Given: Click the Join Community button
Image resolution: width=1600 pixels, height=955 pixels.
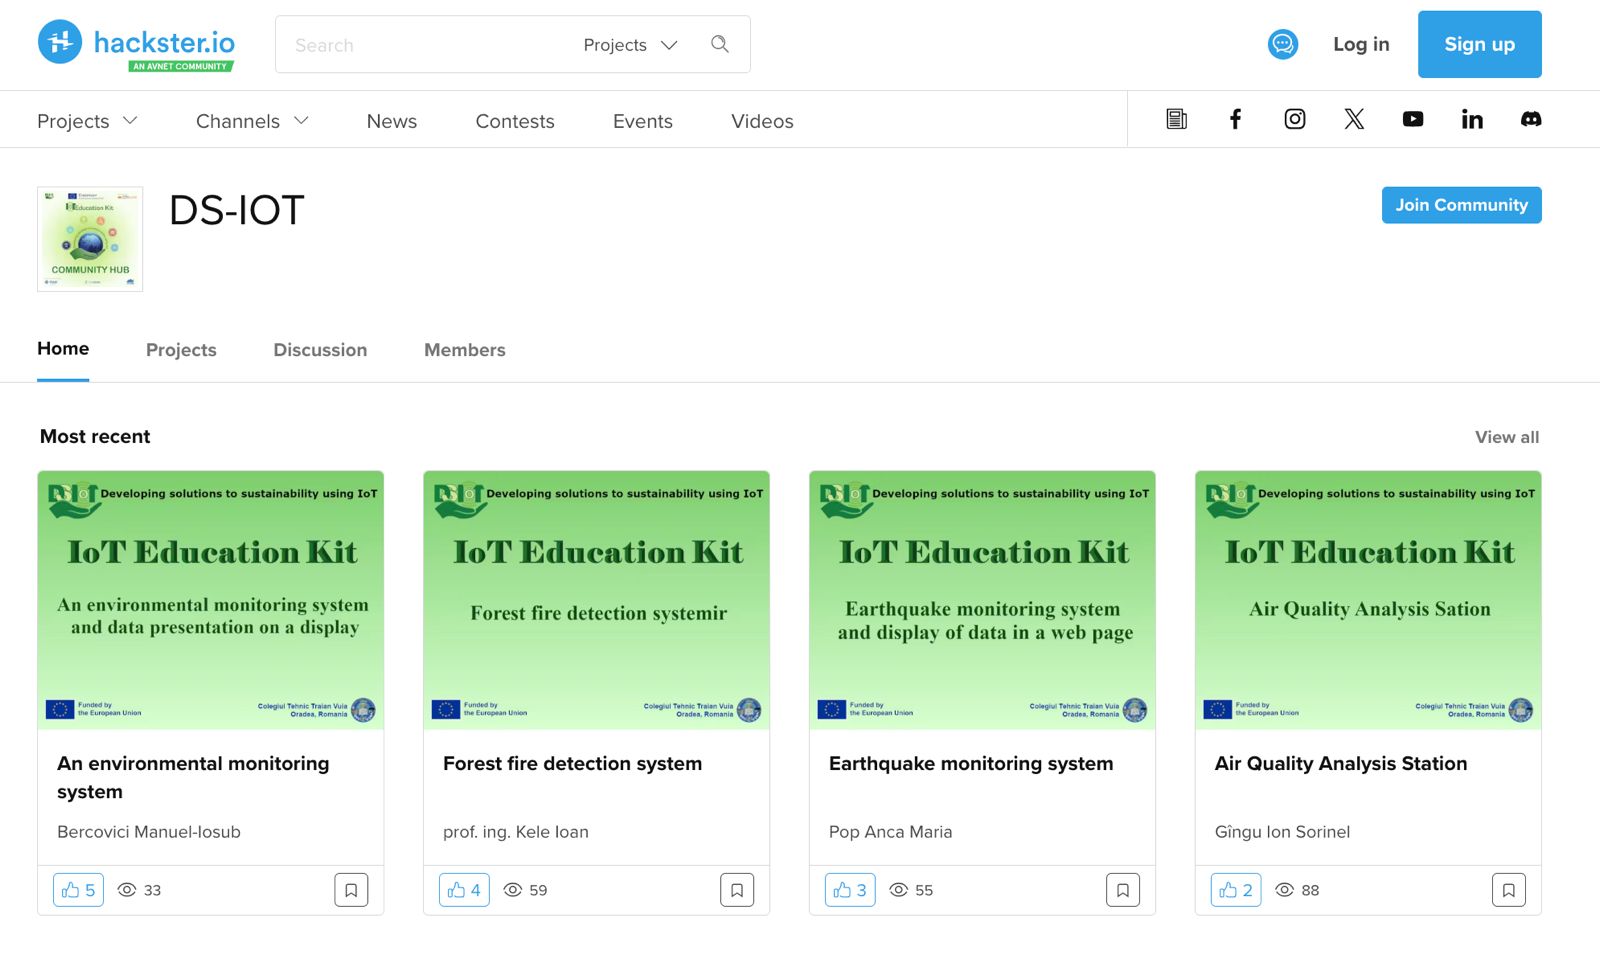Looking at the screenshot, I should tap(1461, 205).
